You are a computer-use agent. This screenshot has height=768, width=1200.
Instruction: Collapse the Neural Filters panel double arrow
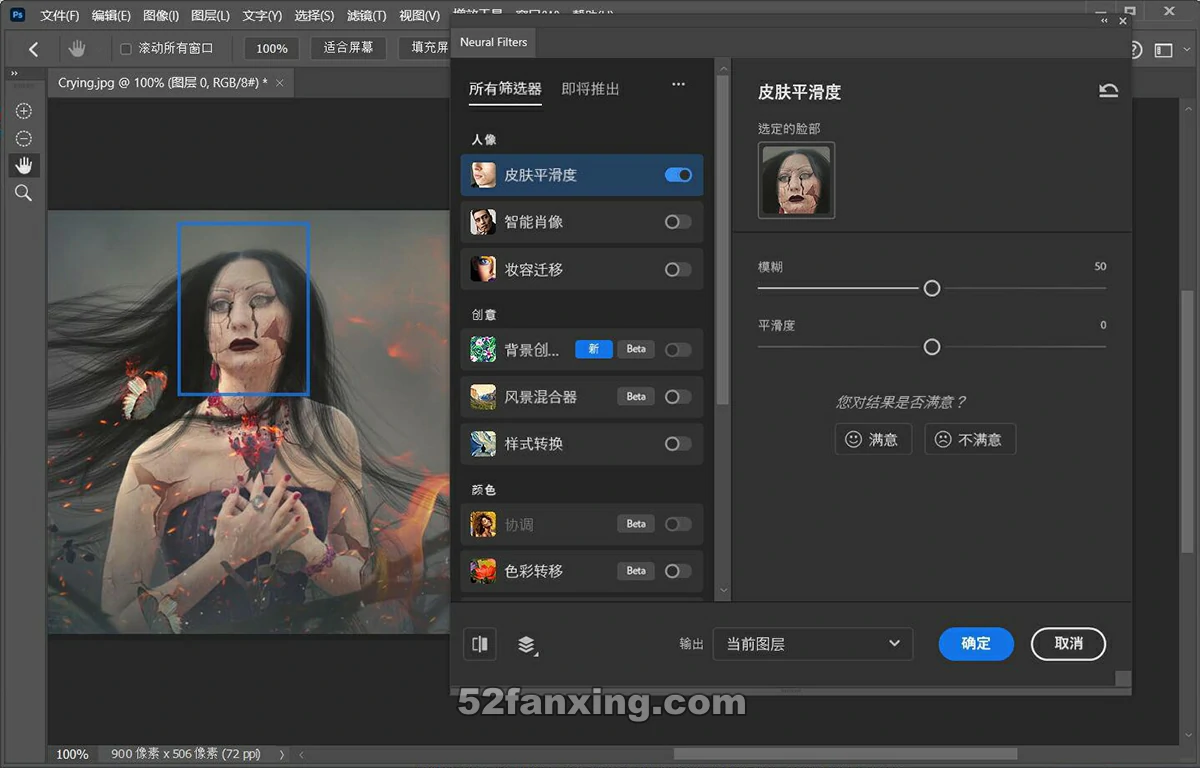tap(1104, 20)
